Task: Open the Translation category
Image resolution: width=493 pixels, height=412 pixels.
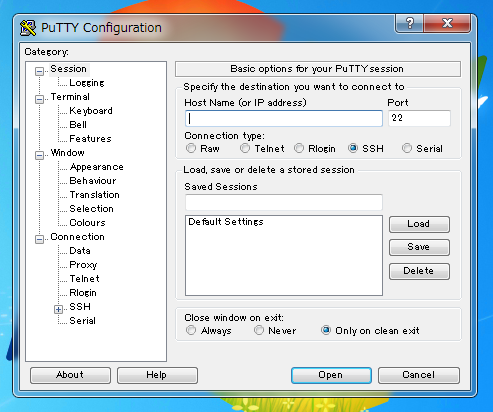Action: [94, 195]
